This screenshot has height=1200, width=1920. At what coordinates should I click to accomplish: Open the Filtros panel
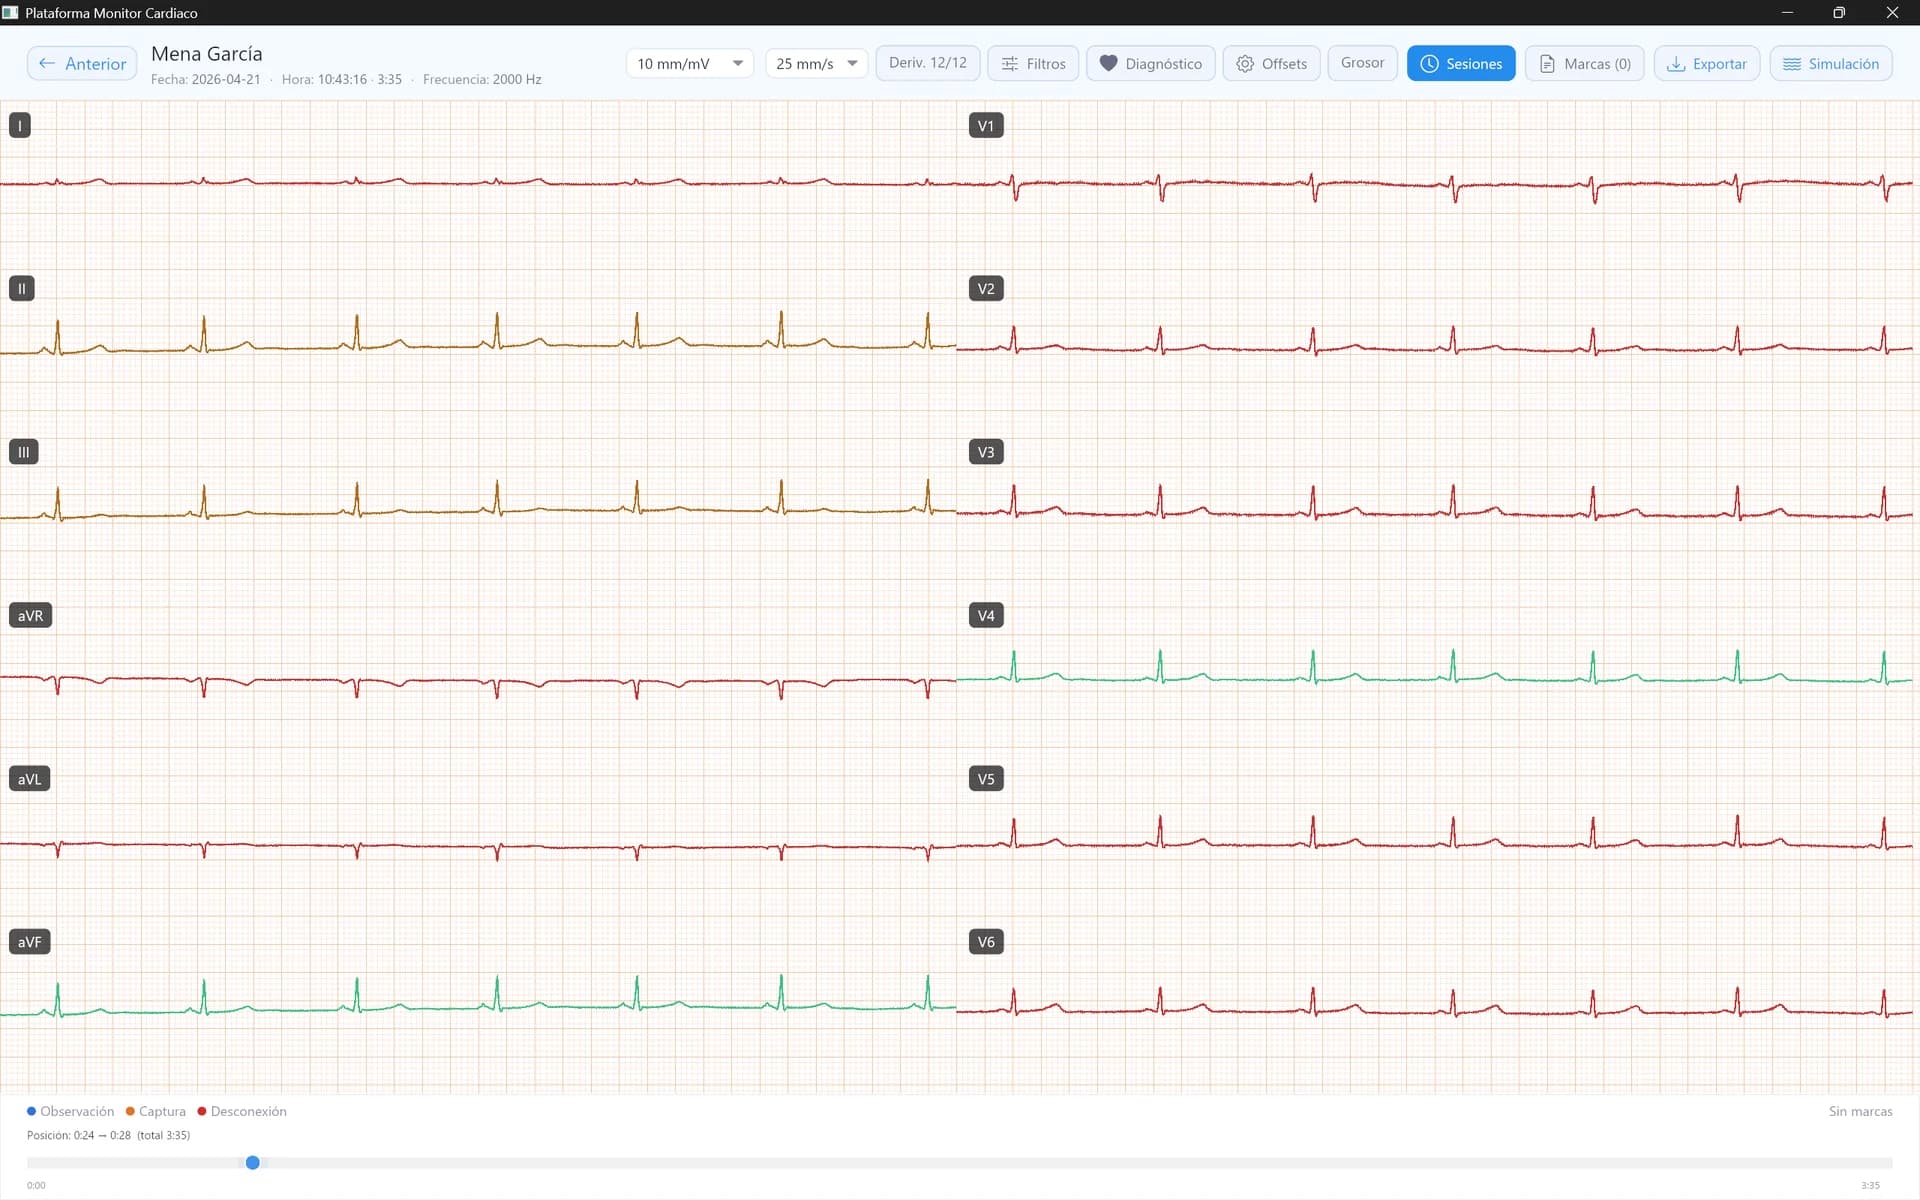[1033, 63]
